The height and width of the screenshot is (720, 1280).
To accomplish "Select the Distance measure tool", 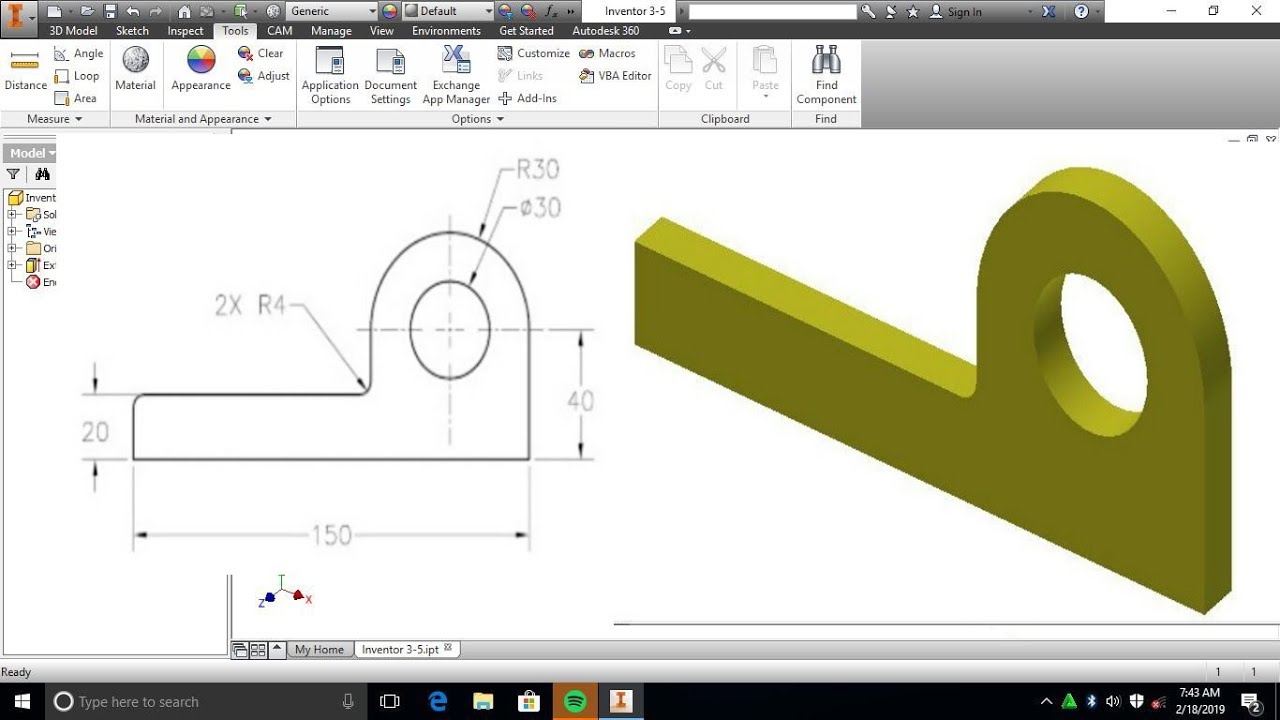I will pyautogui.click(x=25, y=71).
